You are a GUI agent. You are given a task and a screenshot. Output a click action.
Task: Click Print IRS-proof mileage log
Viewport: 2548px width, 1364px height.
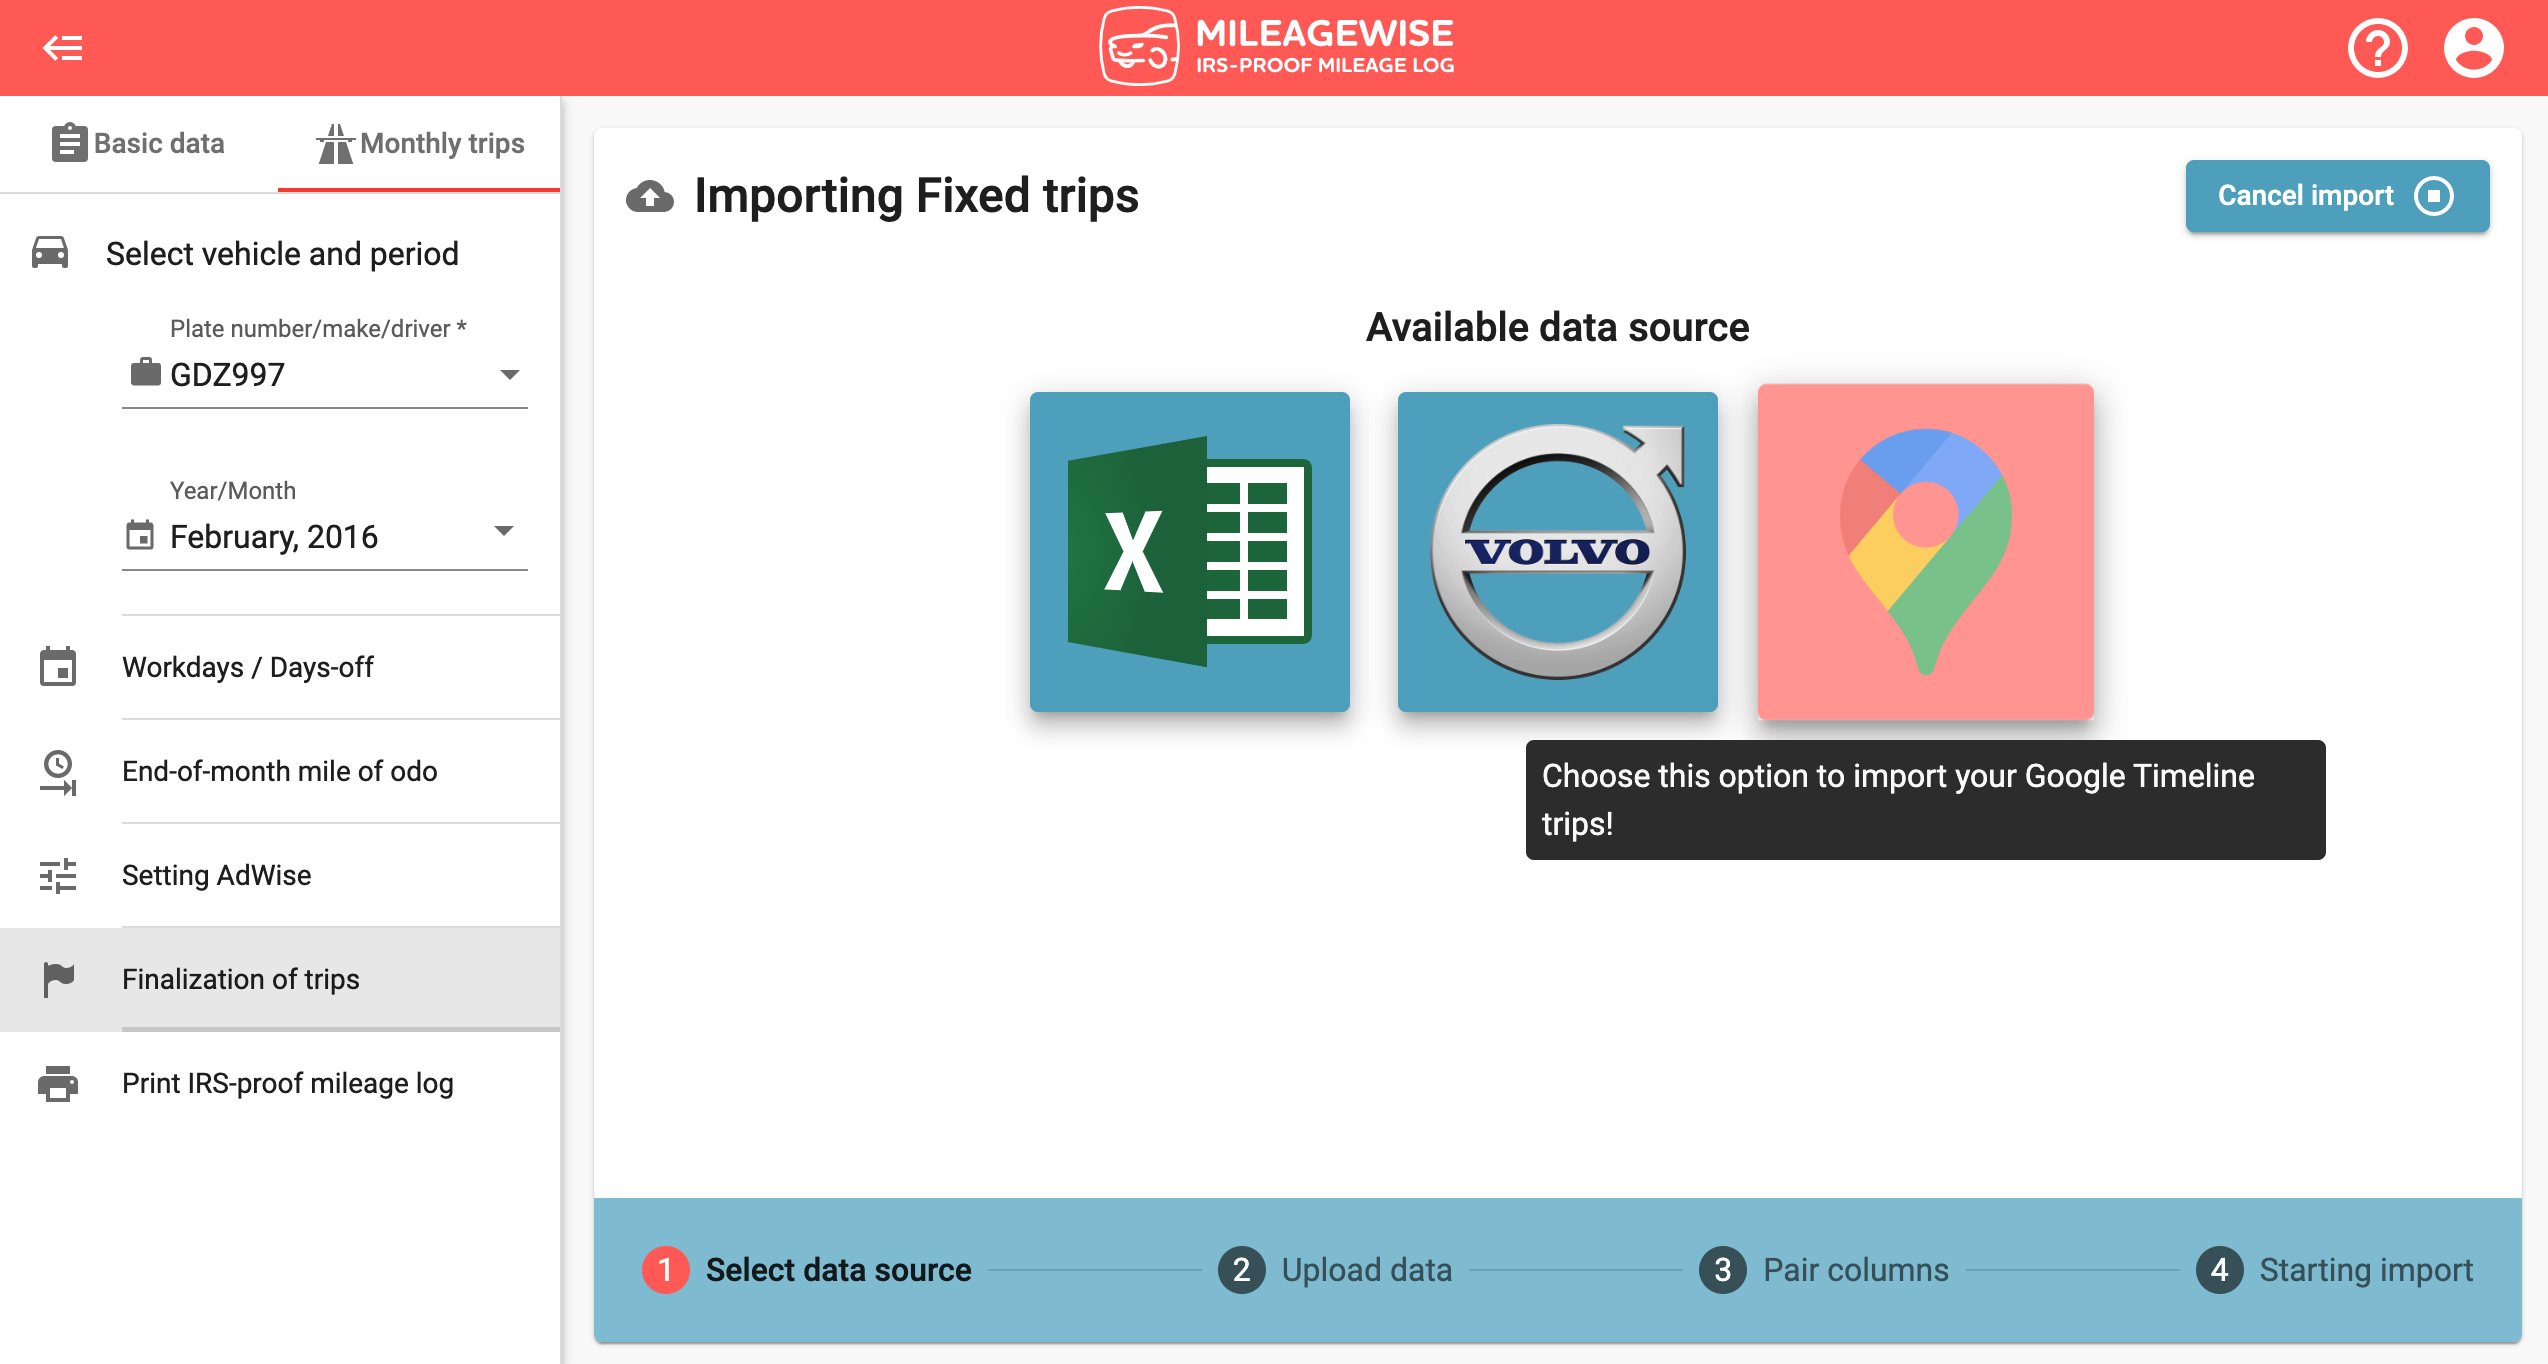286,1082
